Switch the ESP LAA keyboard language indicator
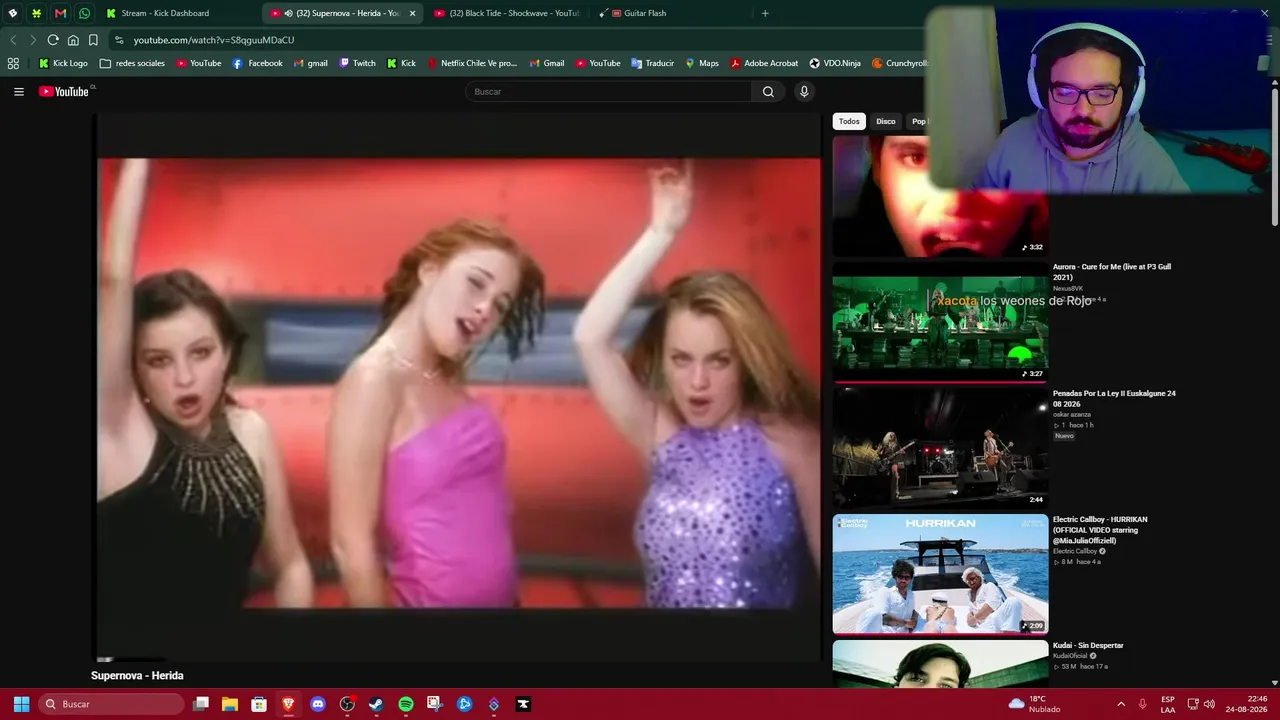Image resolution: width=1280 pixels, height=720 pixels. tap(1168, 704)
